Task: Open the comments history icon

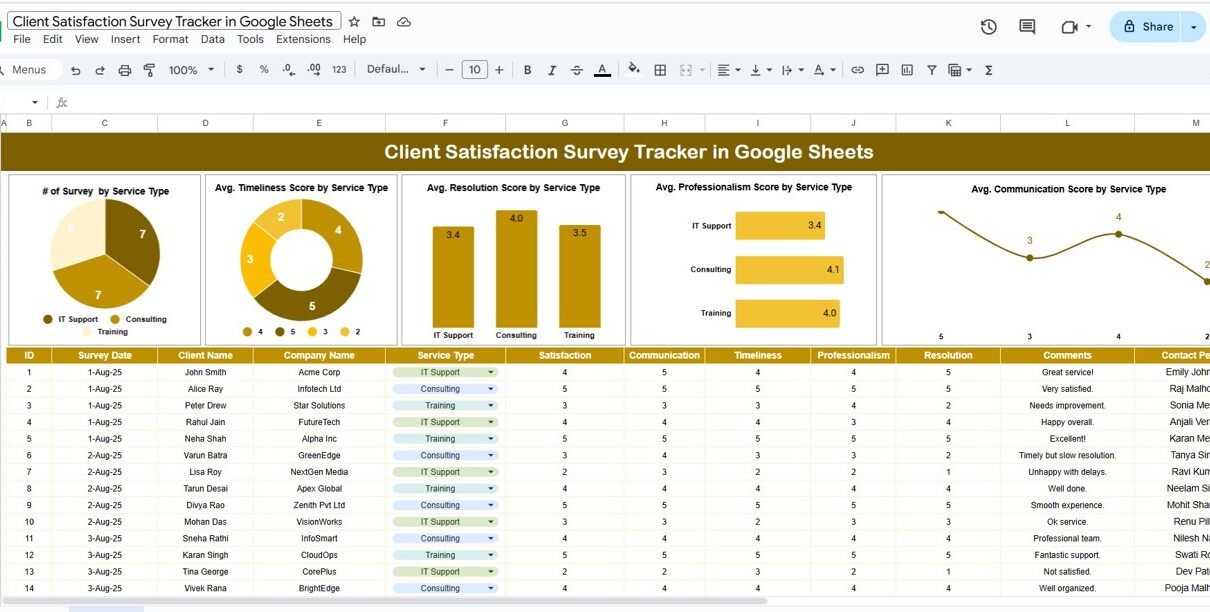Action: [x=1027, y=27]
